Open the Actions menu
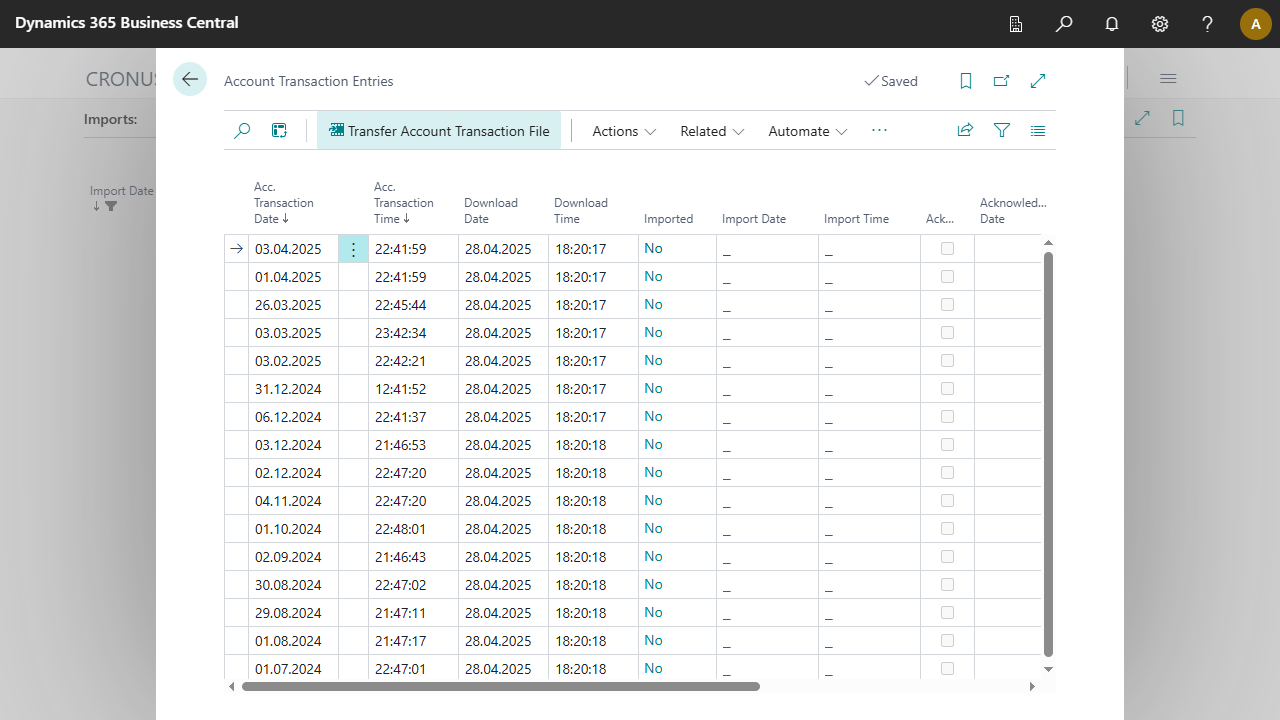The image size is (1280, 720). pyautogui.click(x=624, y=131)
